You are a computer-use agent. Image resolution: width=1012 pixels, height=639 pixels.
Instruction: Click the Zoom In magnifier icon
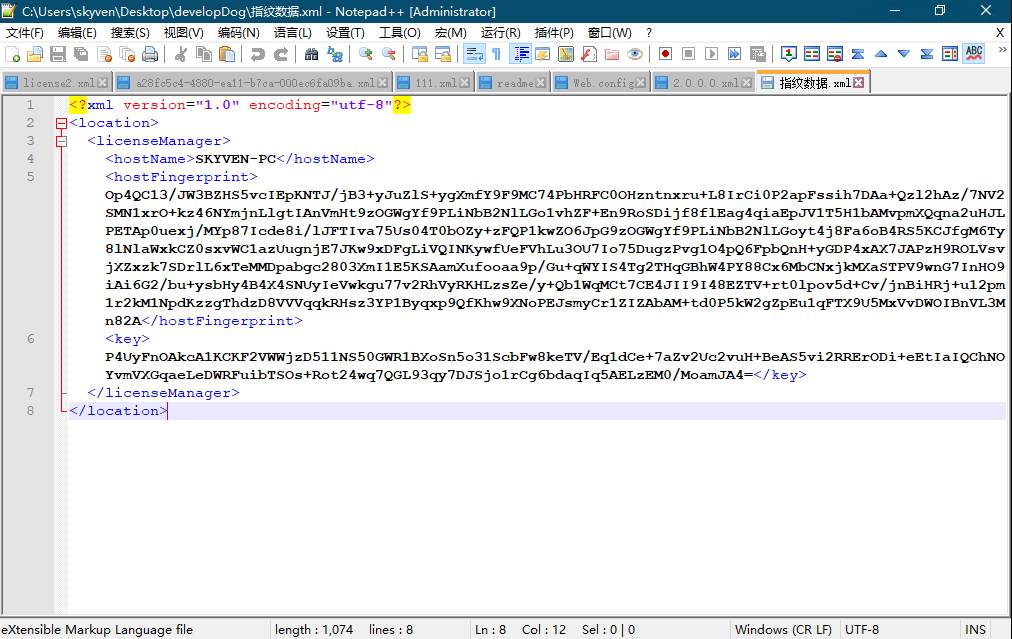(x=365, y=54)
